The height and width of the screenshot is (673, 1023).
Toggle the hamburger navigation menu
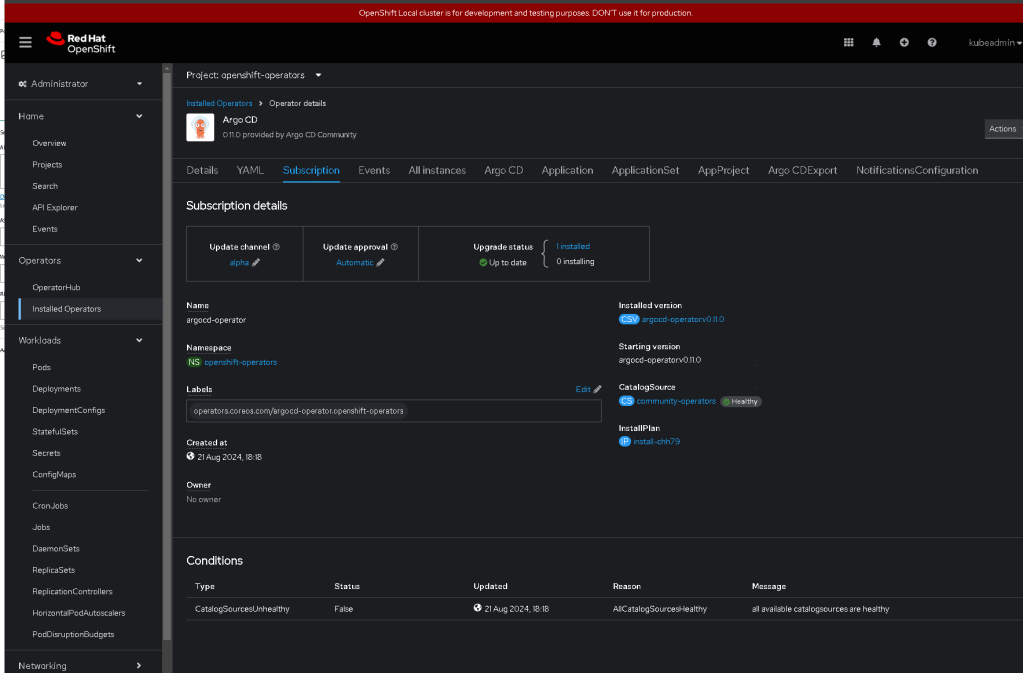(25, 43)
